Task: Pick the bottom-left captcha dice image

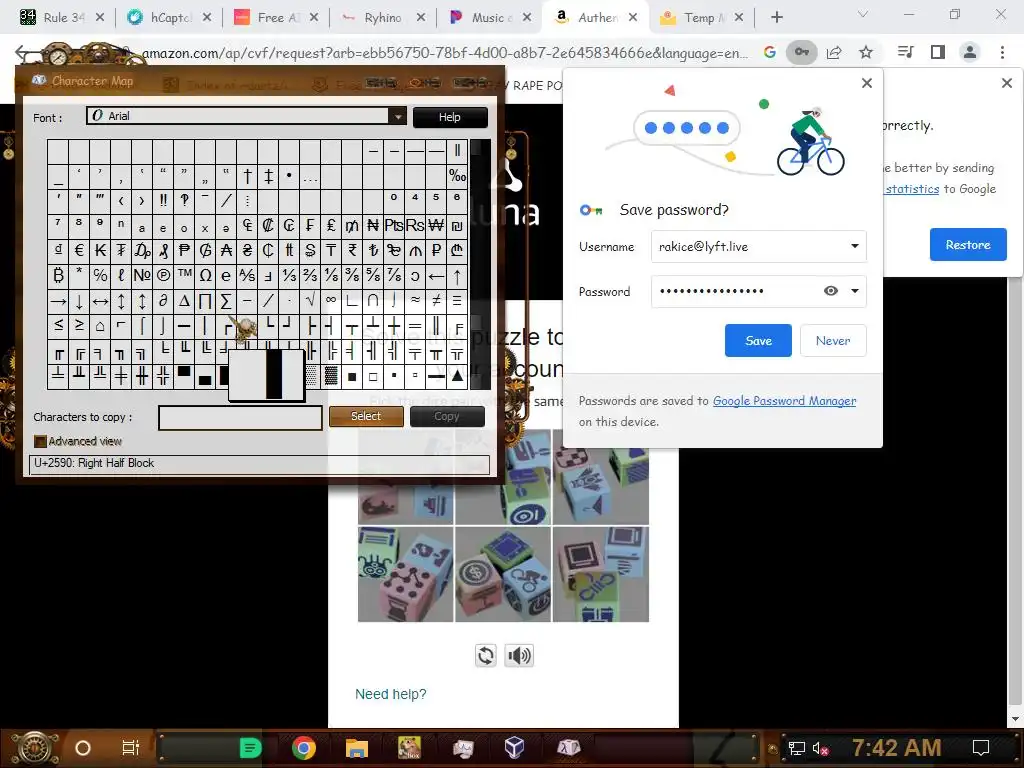Action: point(406,574)
